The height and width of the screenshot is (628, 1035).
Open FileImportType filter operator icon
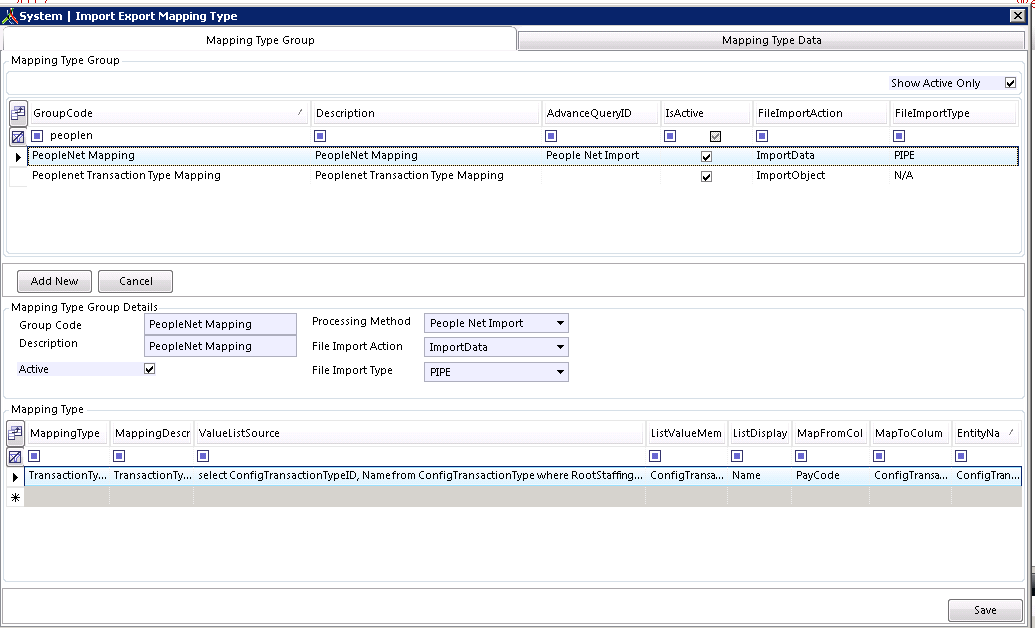899,136
